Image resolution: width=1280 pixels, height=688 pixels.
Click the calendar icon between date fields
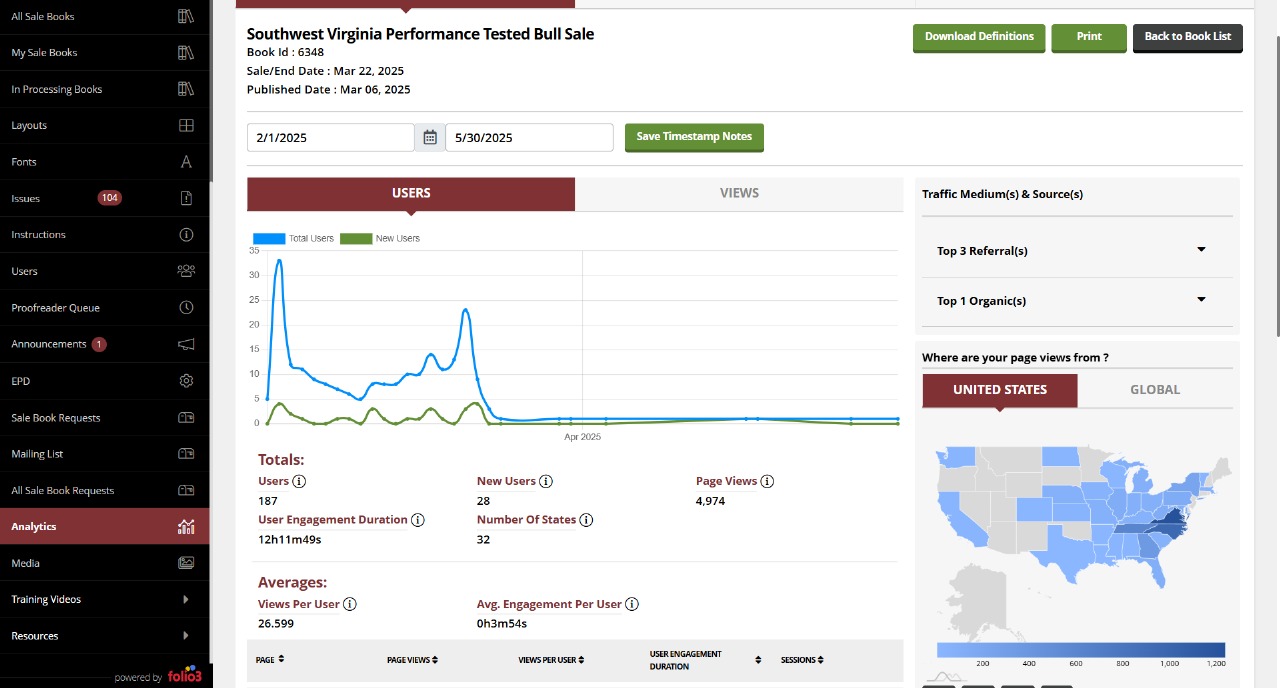[x=430, y=138]
